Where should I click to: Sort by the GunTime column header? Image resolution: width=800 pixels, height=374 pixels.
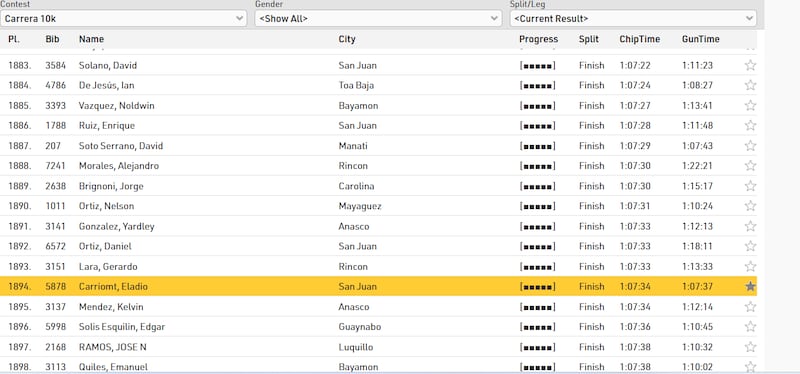click(701, 39)
